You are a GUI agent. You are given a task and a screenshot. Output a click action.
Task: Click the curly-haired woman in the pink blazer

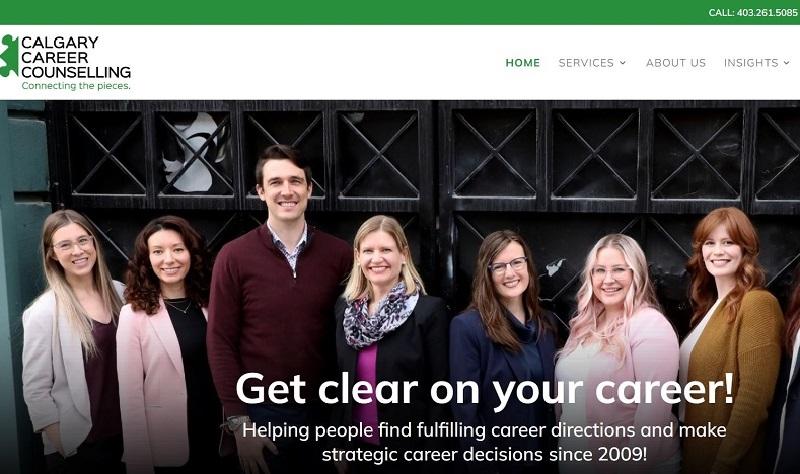[x=163, y=342]
